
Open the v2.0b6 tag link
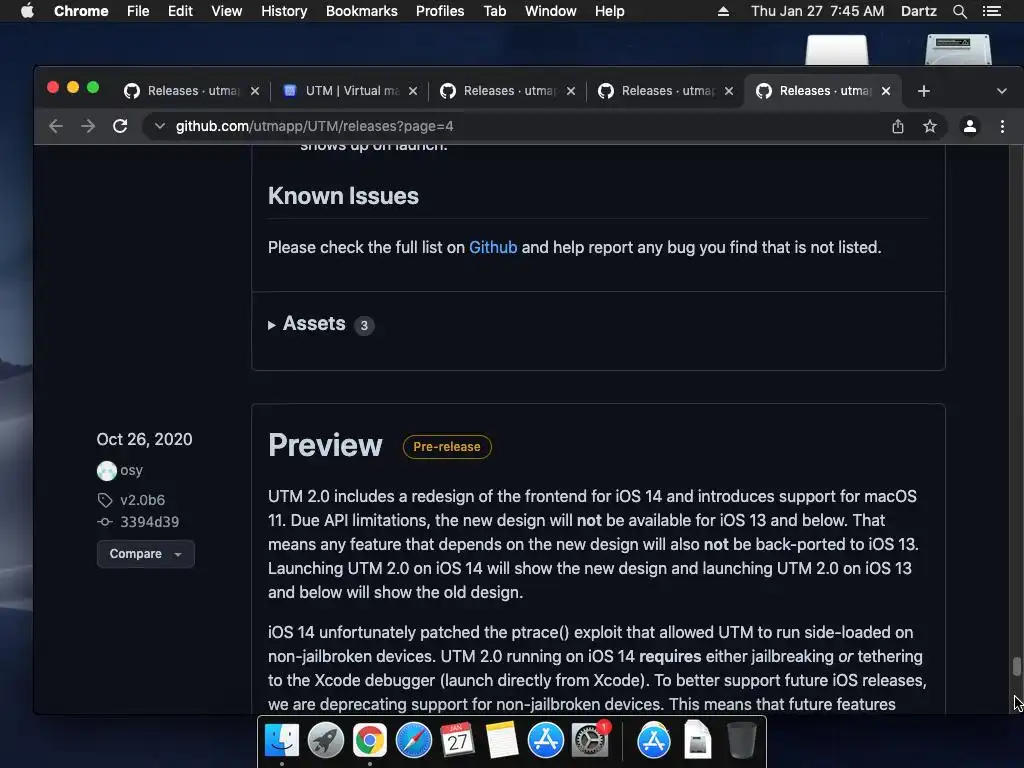(142, 500)
